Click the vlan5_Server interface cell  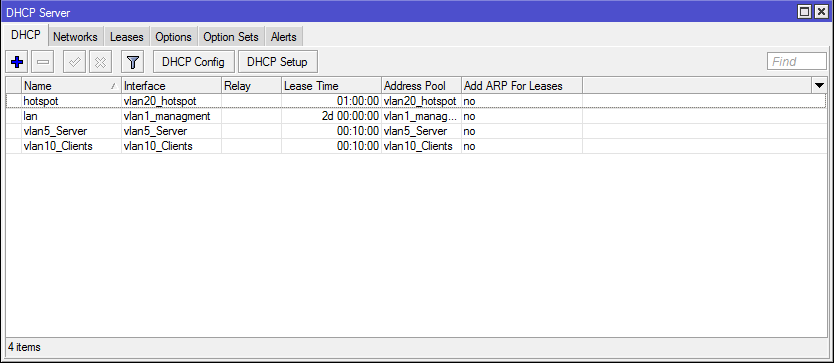(171, 131)
